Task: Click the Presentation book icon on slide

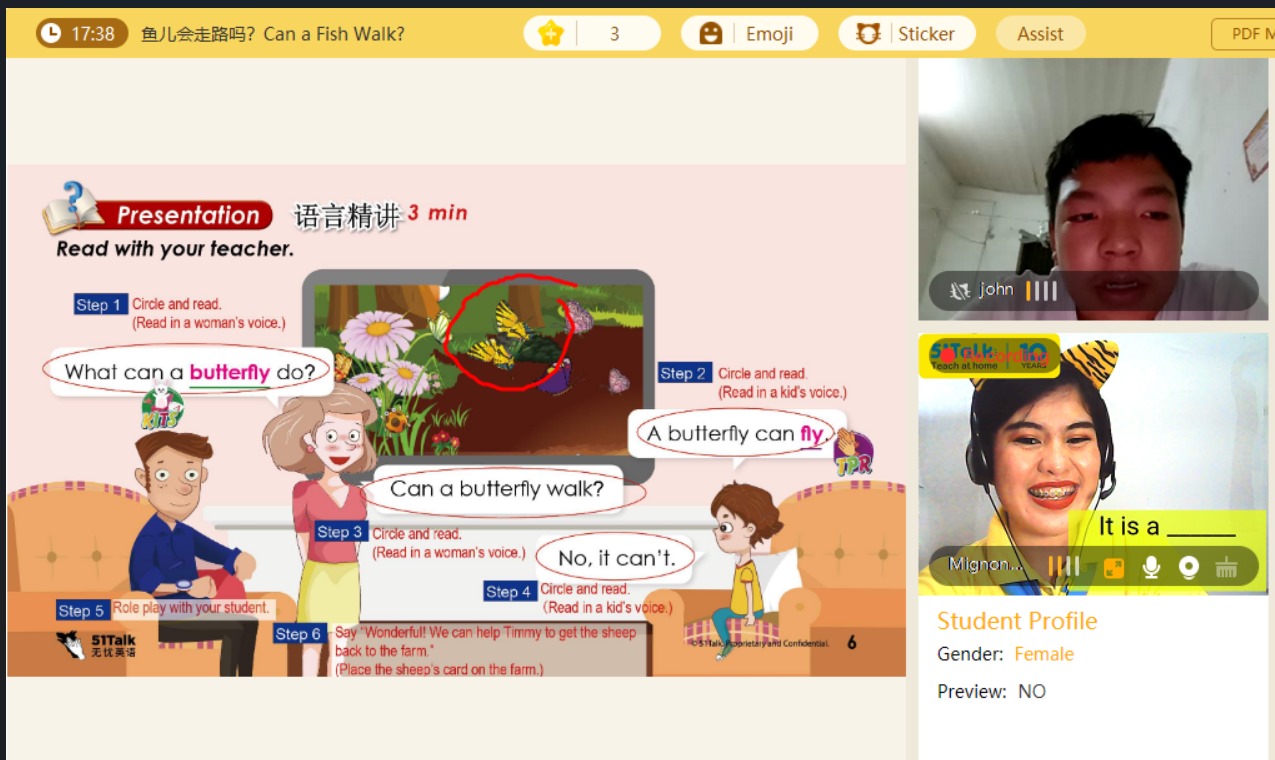Action: (72, 208)
